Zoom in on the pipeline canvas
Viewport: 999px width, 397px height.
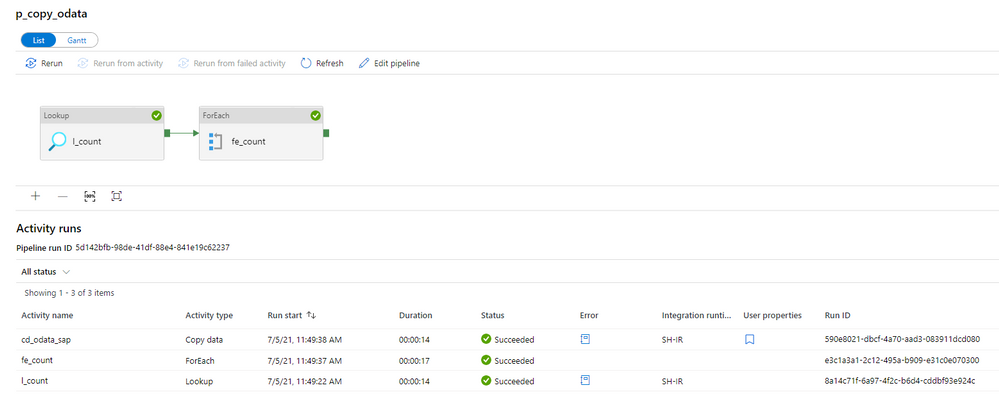[35, 196]
